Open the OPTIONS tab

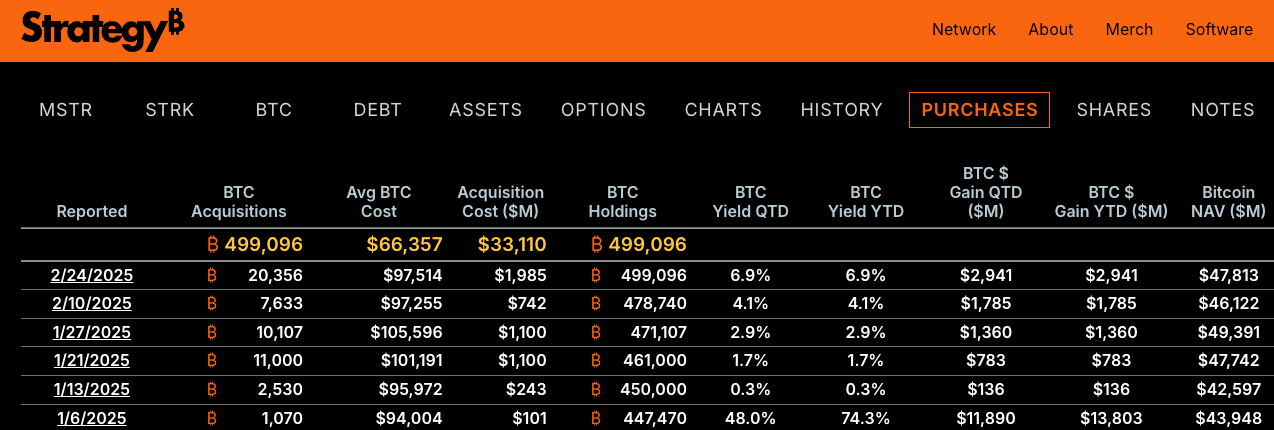pyautogui.click(x=603, y=110)
